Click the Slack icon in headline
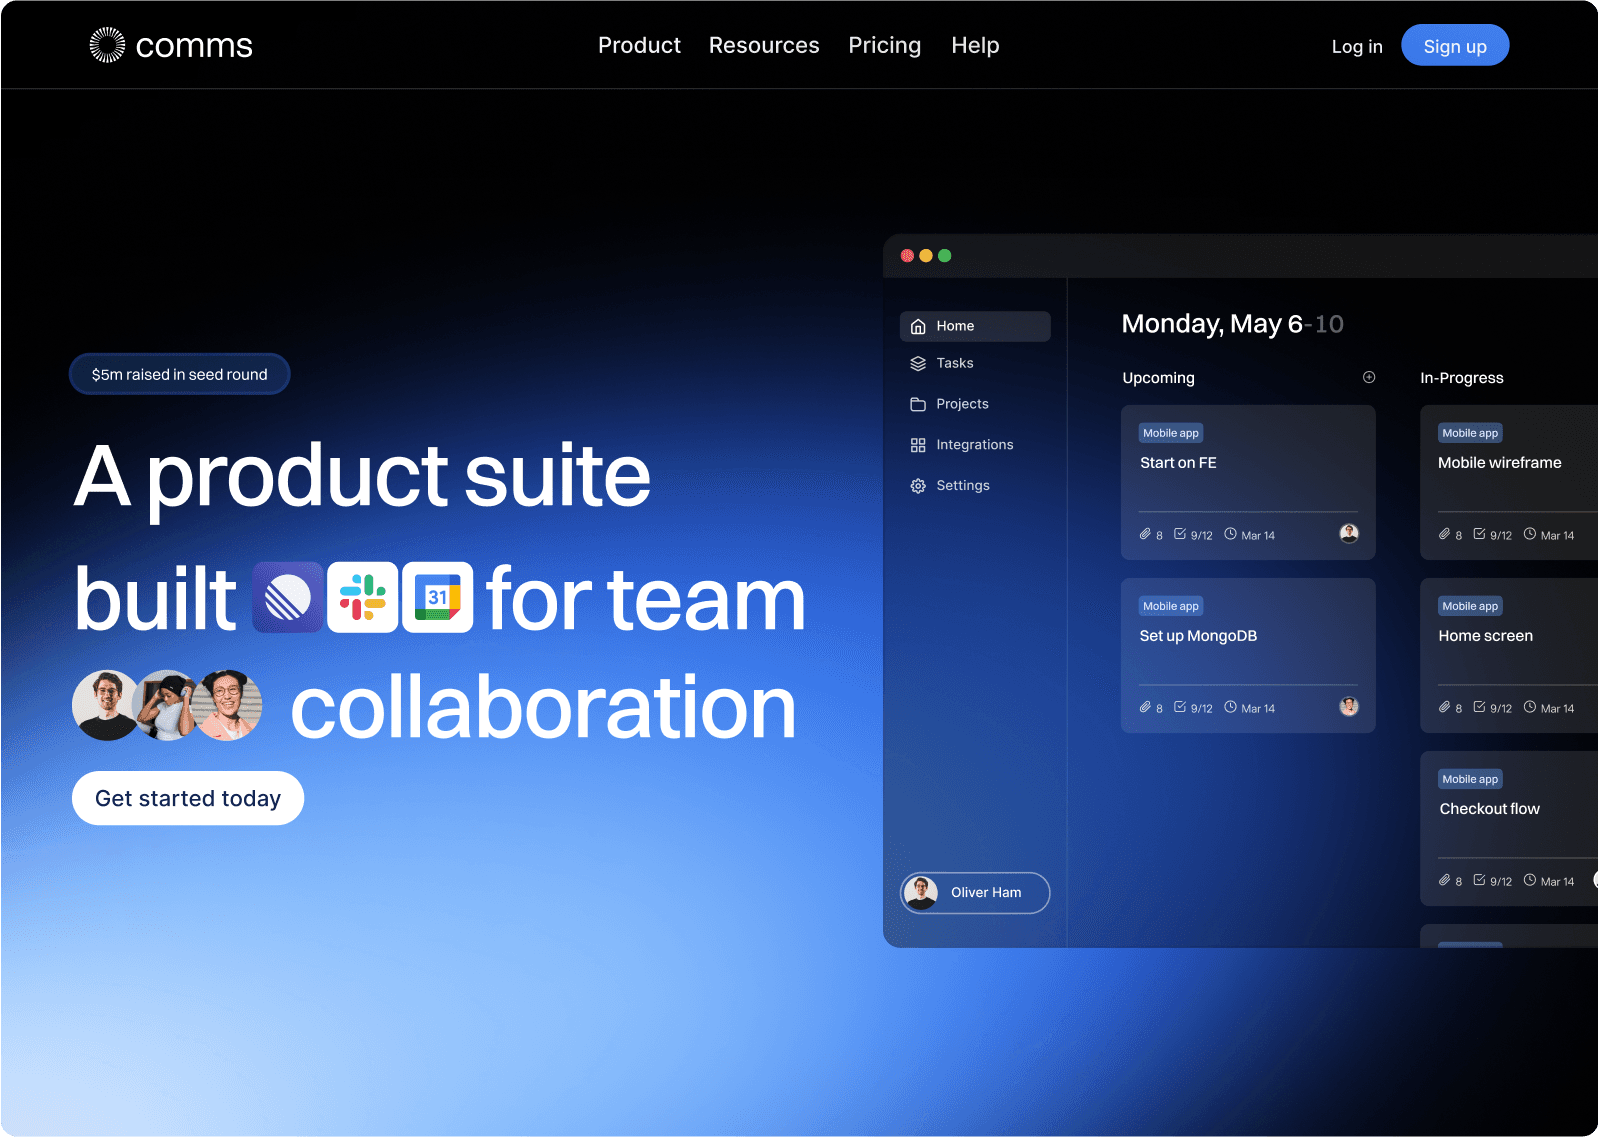The height and width of the screenshot is (1137, 1598). [x=362, y=597]
